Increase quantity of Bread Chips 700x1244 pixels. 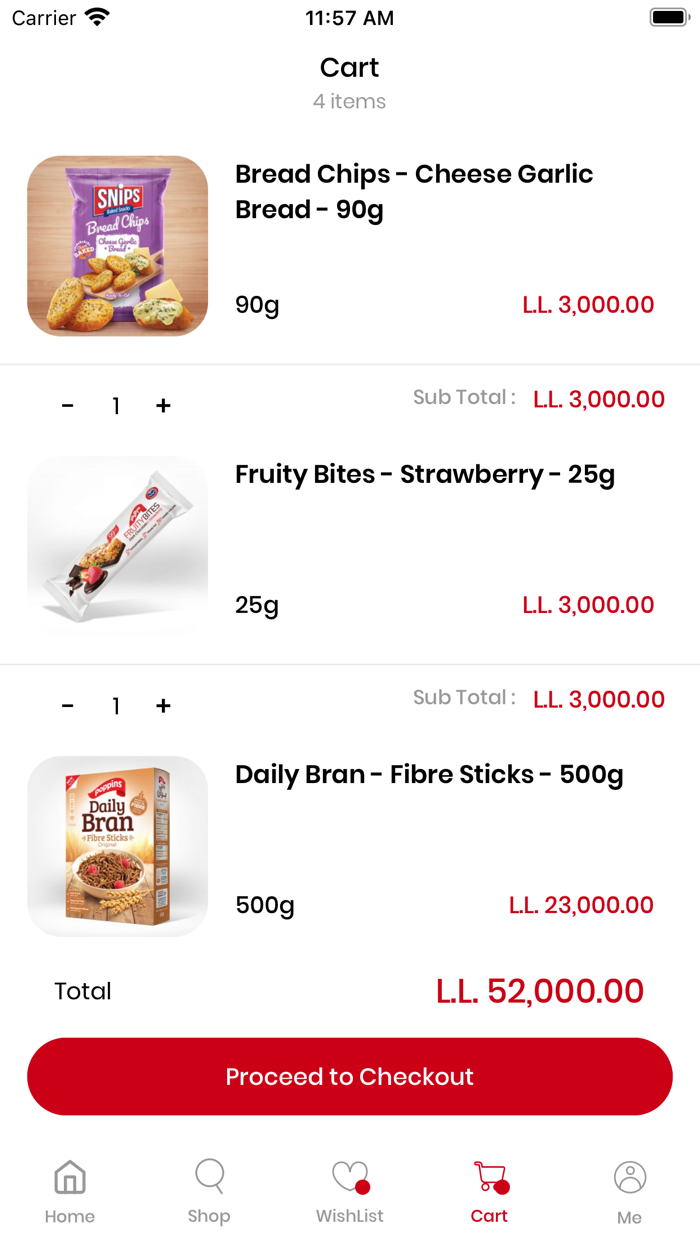(x=163, y=406)
